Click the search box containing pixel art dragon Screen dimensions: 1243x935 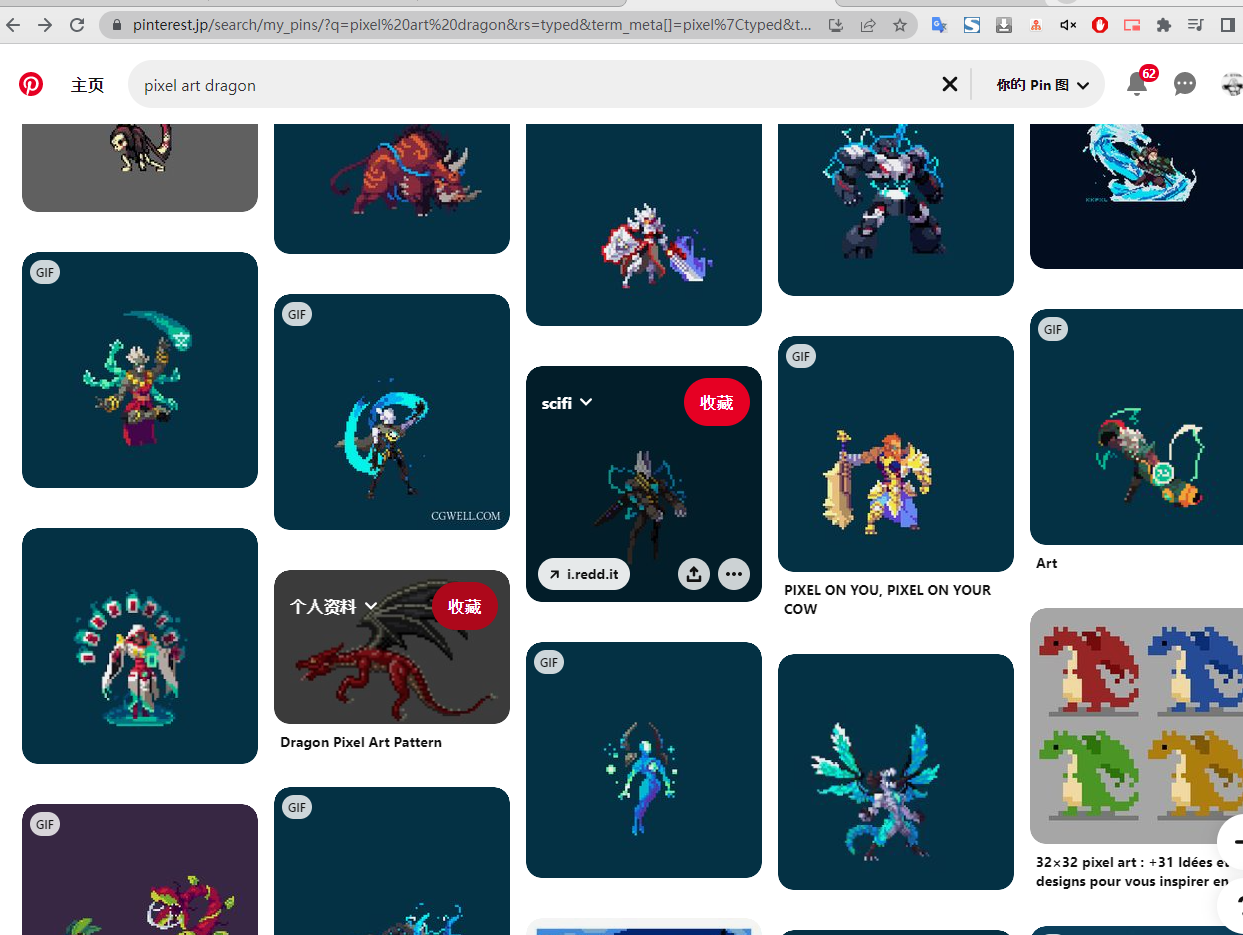tap(530, 85)
